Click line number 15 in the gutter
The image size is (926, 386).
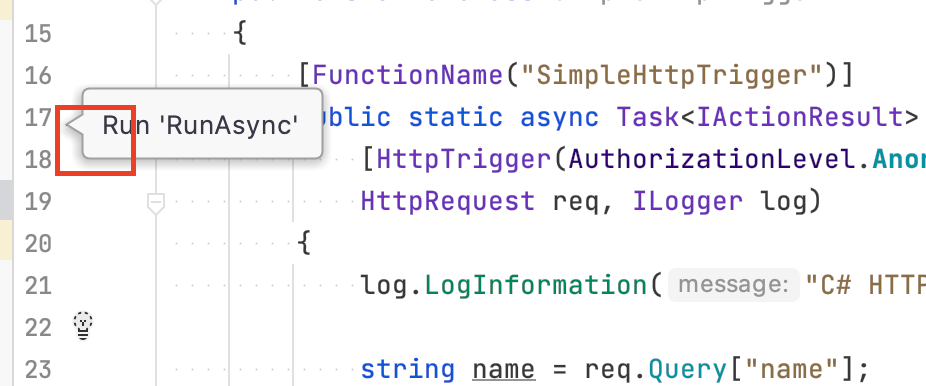tap(38, 33)
